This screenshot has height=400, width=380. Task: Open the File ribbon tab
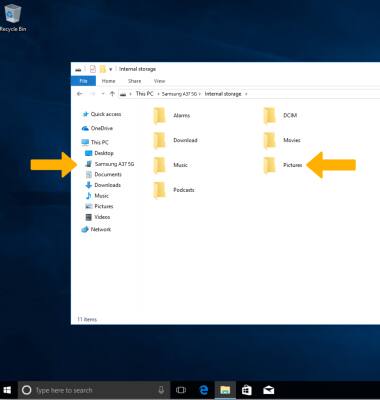pos(83,81)
